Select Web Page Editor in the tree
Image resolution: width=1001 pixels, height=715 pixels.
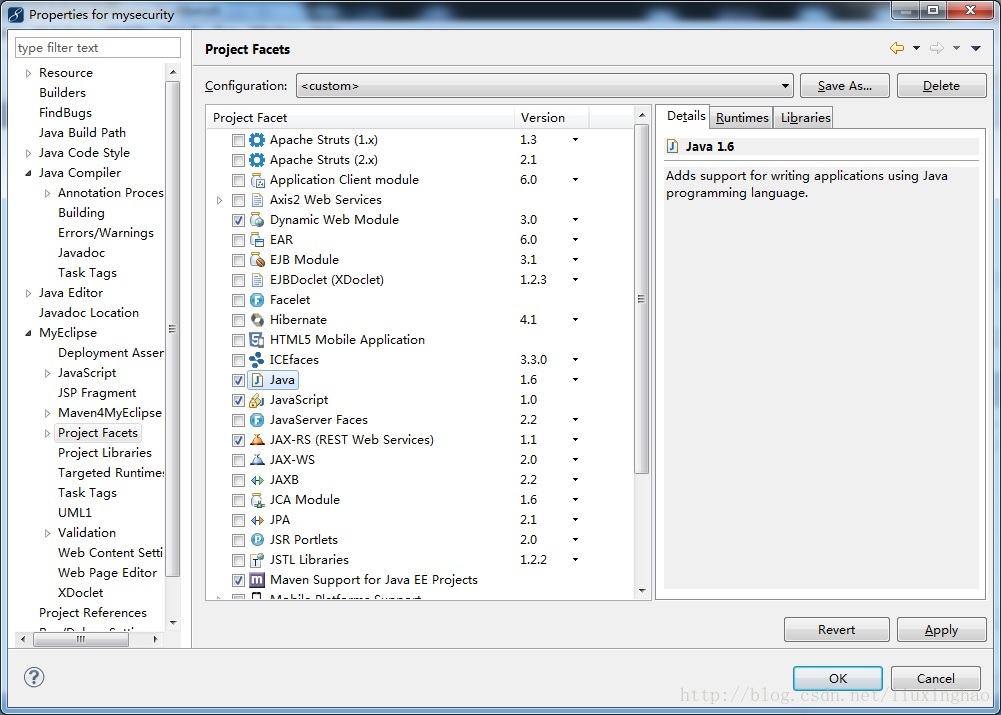[107, 573]
